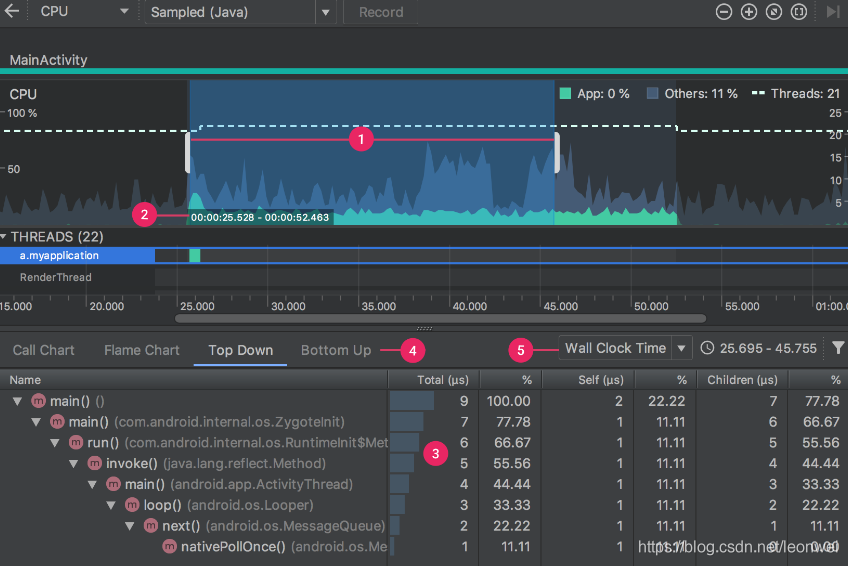This screenshot has height=566, width=848.
Task: Switch to the Flame Chart tab
Action: point(142,350)
